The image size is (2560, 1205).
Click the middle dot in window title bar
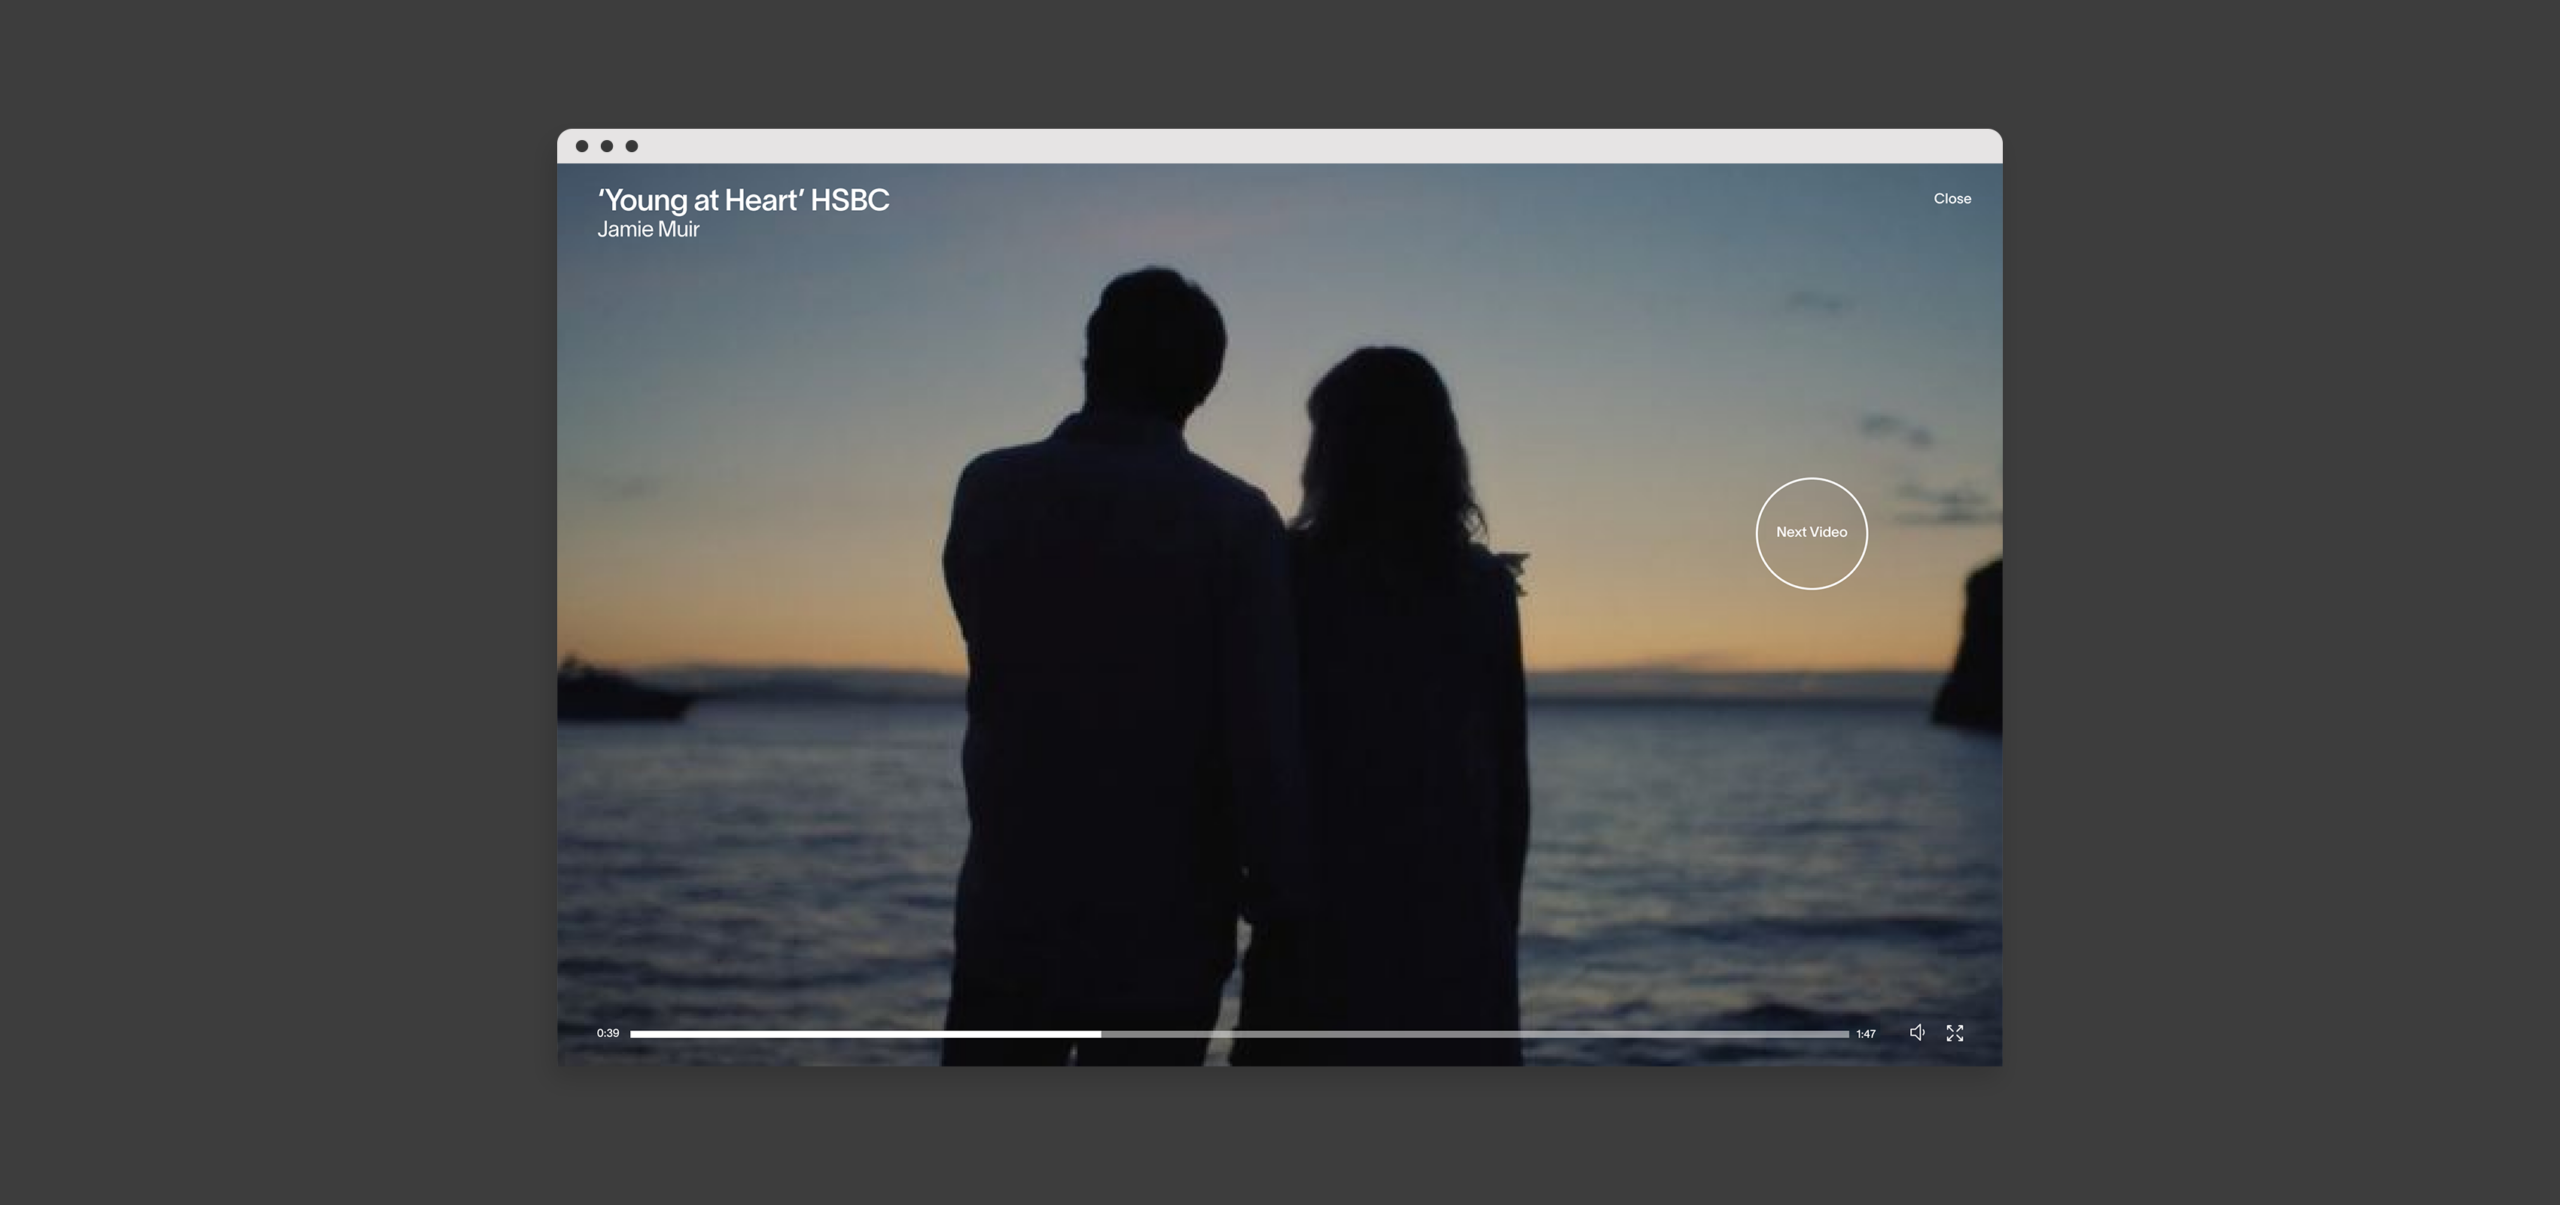(x=607, y=146)
